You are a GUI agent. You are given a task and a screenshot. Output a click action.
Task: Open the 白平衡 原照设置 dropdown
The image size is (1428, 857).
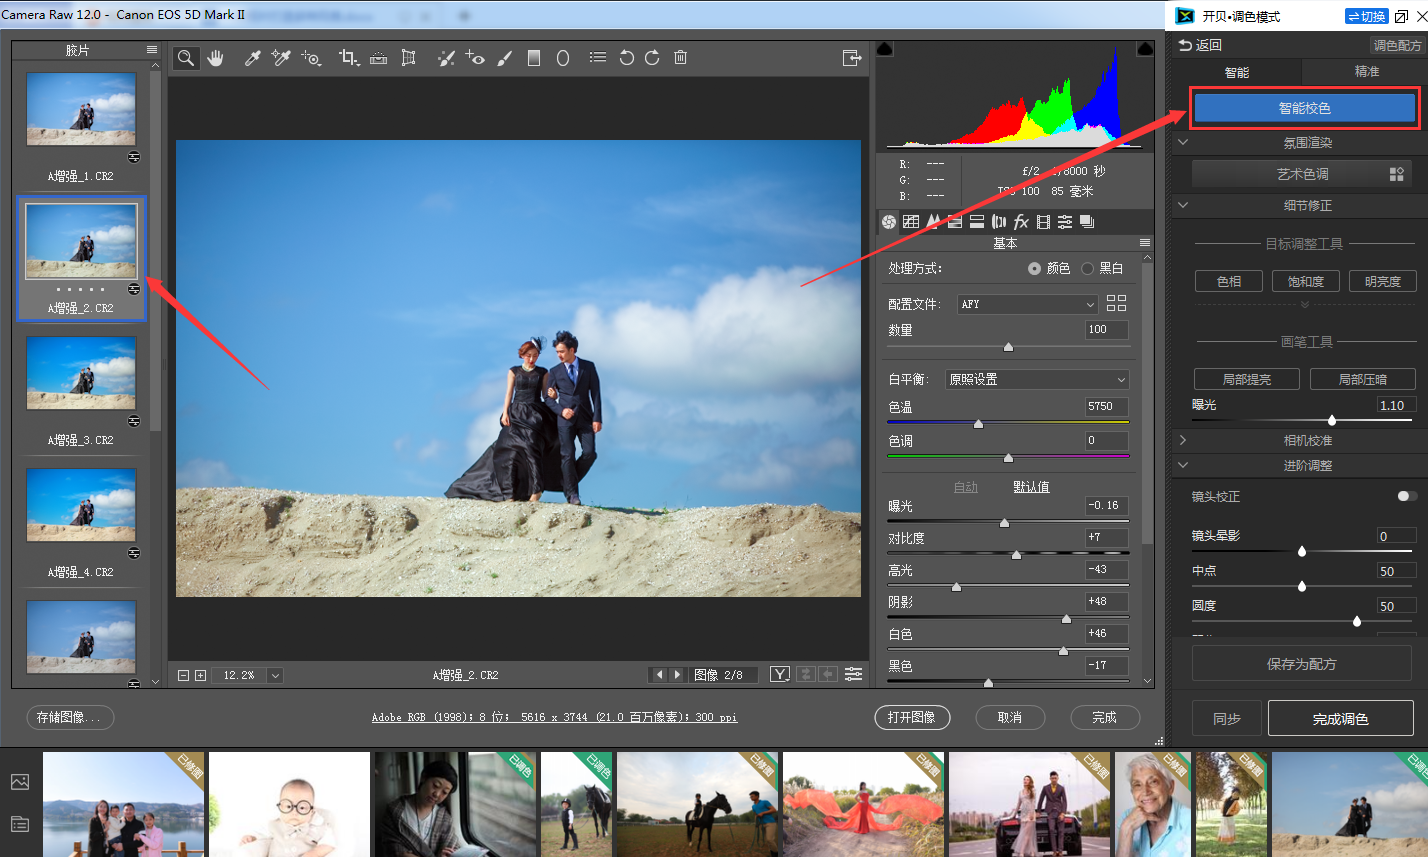(1037, 380)
